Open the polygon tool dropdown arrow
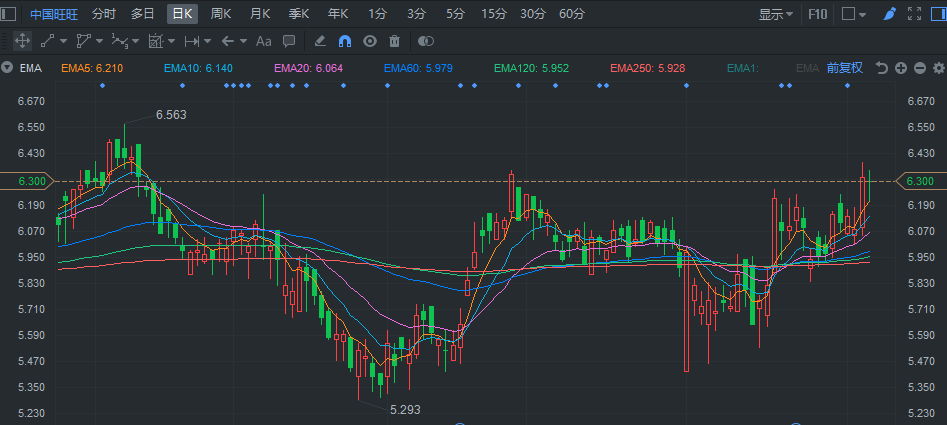Image resolution: width=947 pixels, height=425 pixels. coord(100,42)
